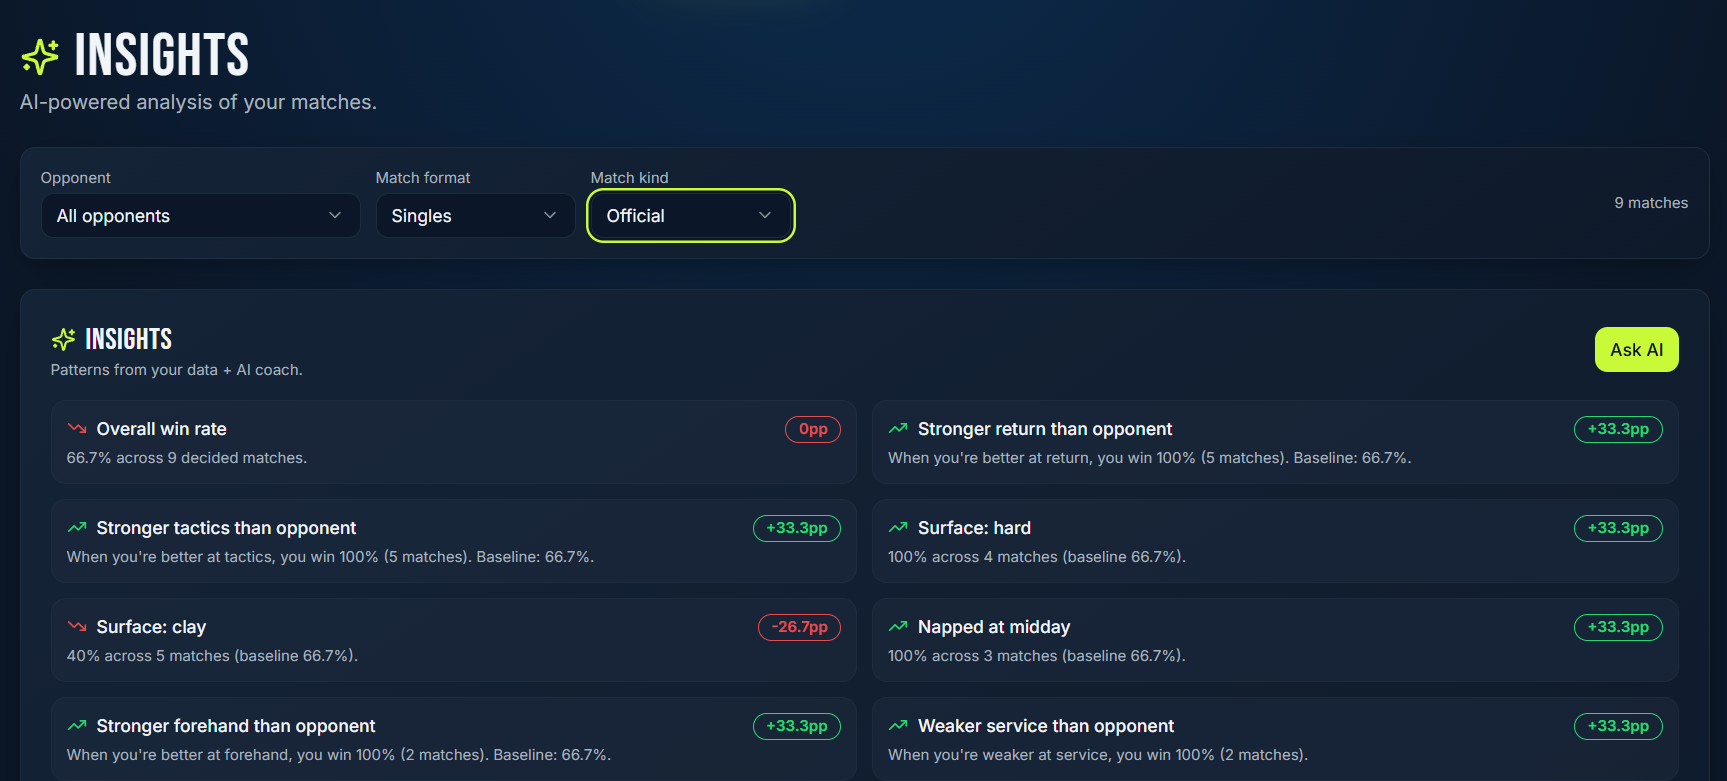This screenshot has width=1727, height=781.
Task: Click downward trend icon on Surface: clay
Action: coord(77,626)
